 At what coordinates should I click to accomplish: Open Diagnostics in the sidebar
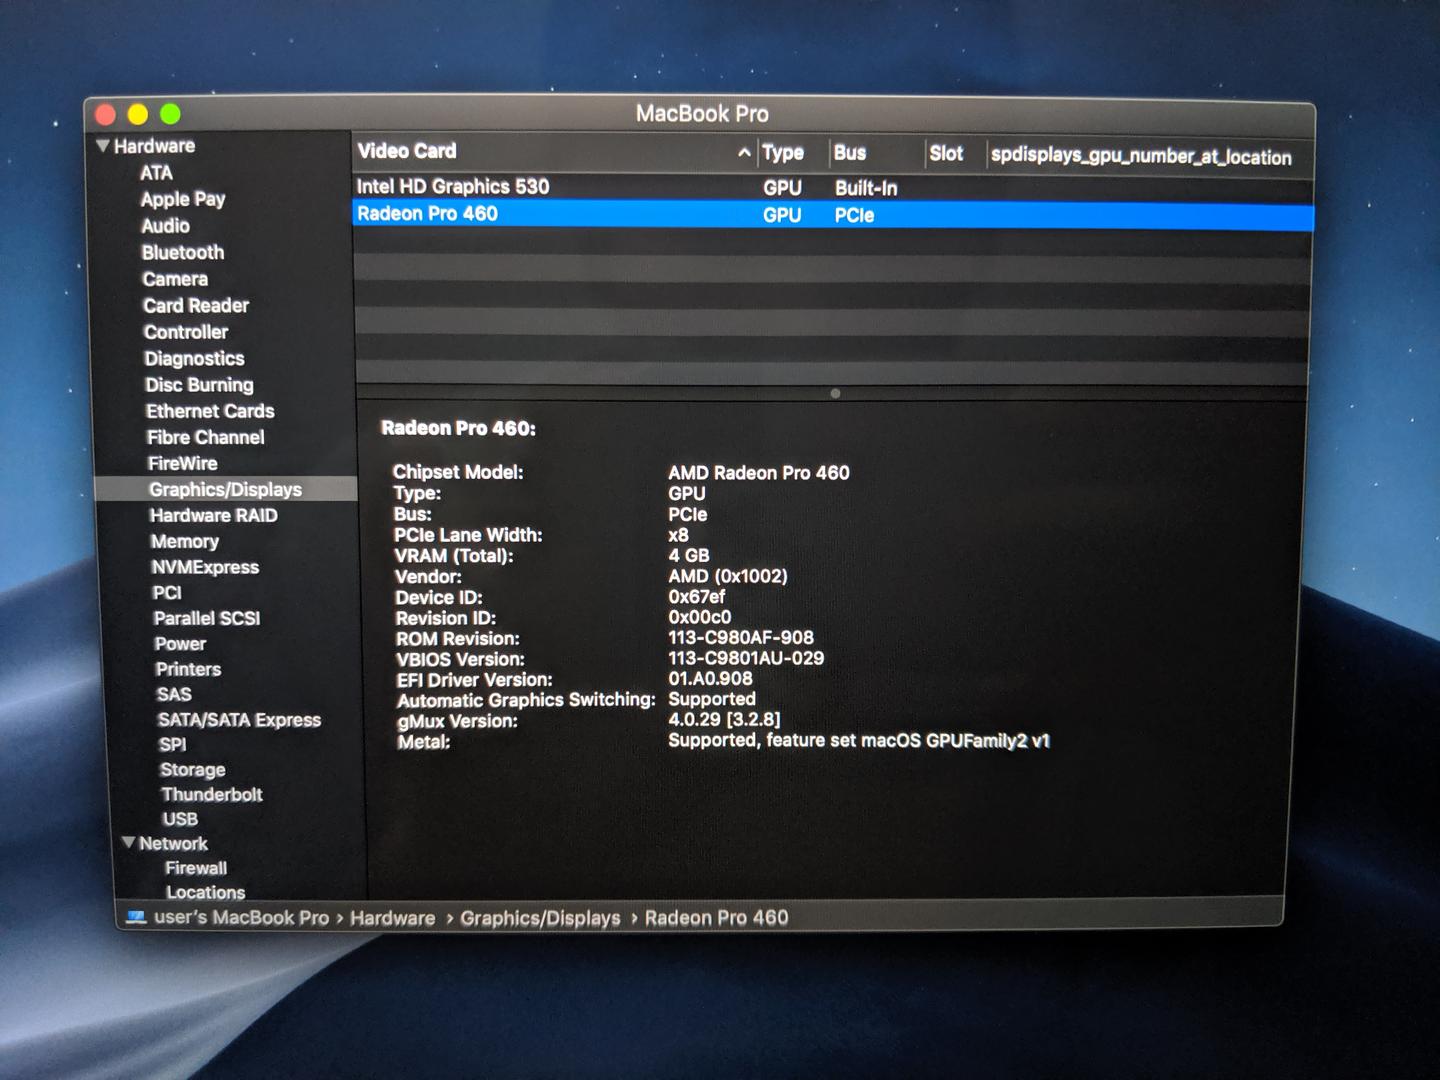coord(194,358)
